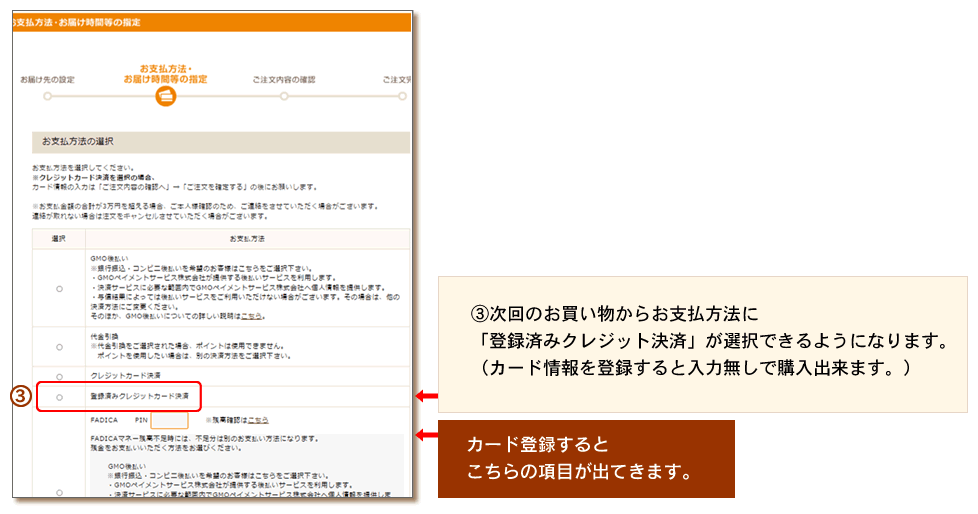
Task: Select the GMO後払い radio button
Action: (x=59, y=288)
